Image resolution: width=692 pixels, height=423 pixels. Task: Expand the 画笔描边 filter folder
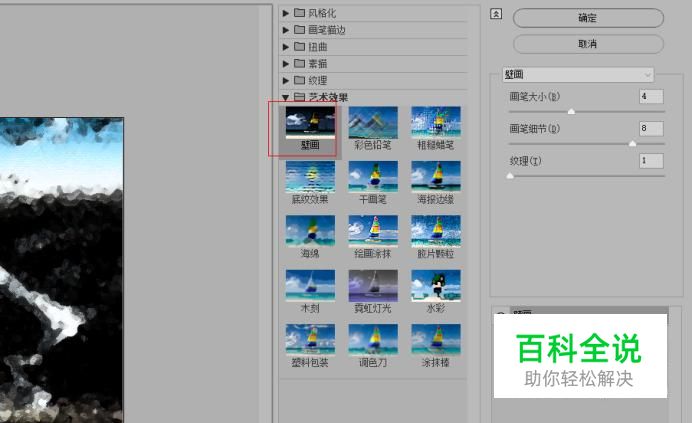[286, 30]
